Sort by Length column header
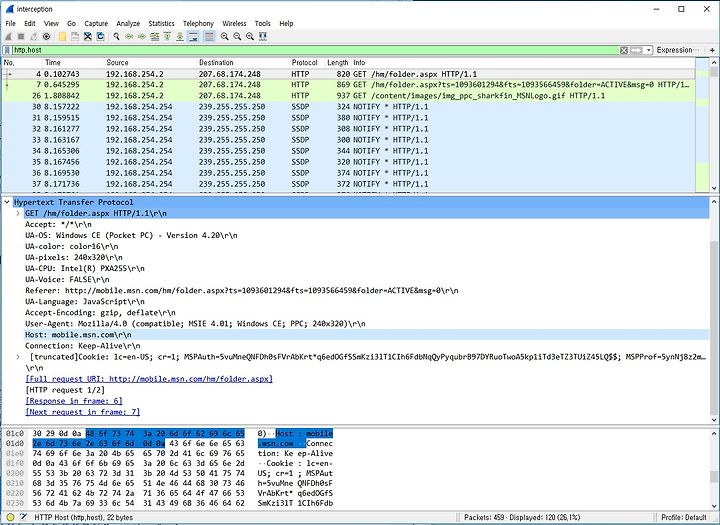 pyautogui.click(x=338, y=62)
